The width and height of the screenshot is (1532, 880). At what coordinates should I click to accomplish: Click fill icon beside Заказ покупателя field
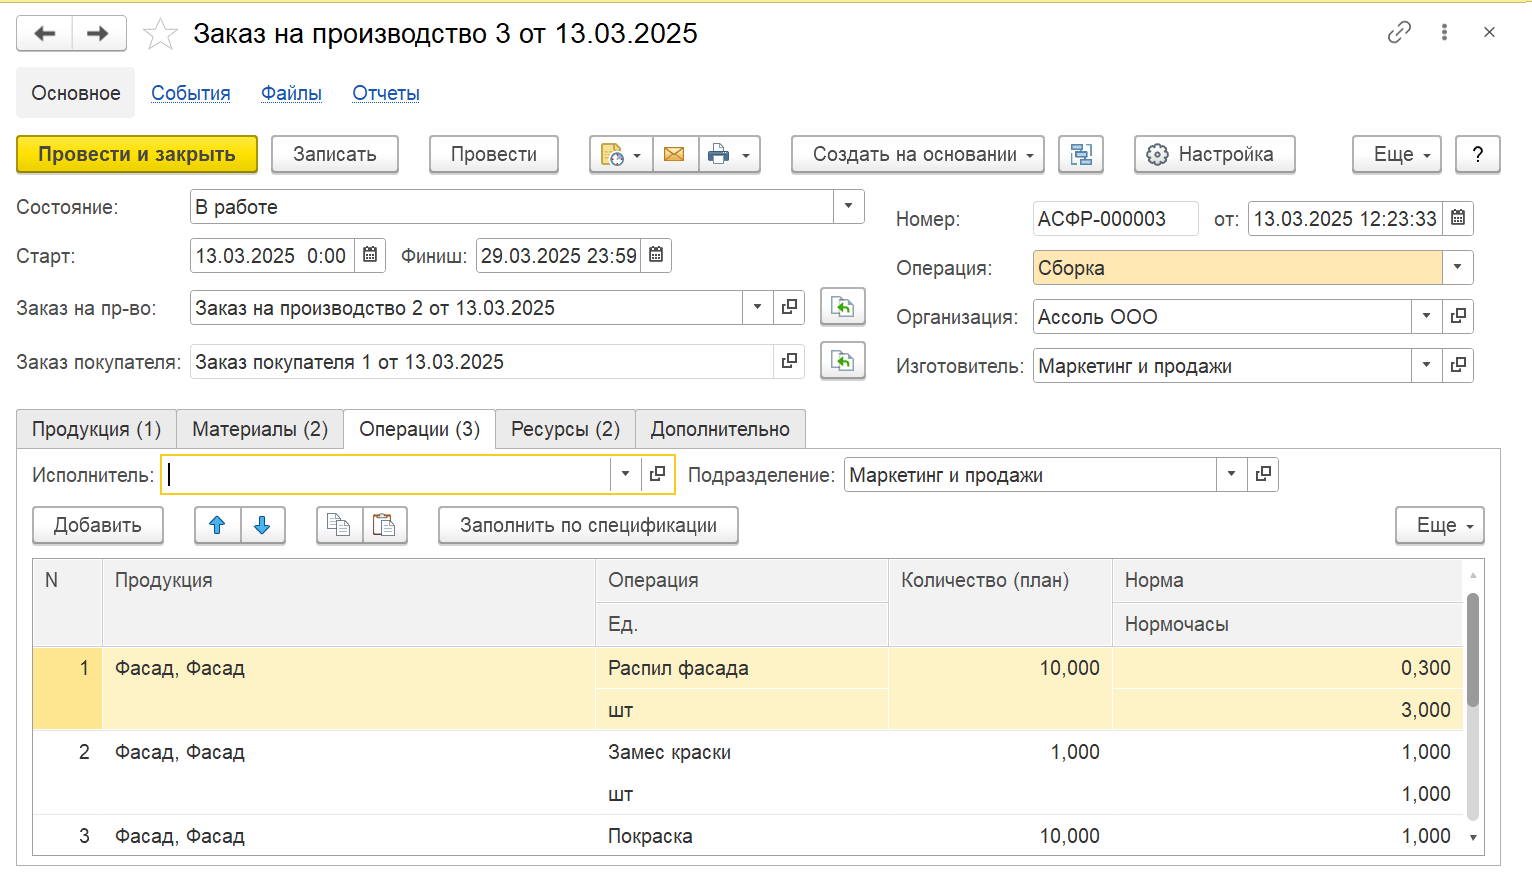click(842, 361)
